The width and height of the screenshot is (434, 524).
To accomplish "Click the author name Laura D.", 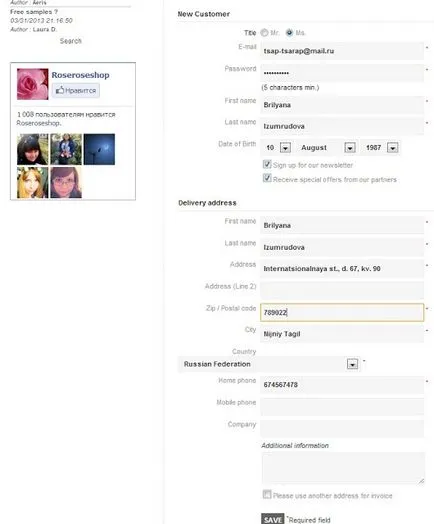I will 45,29.
